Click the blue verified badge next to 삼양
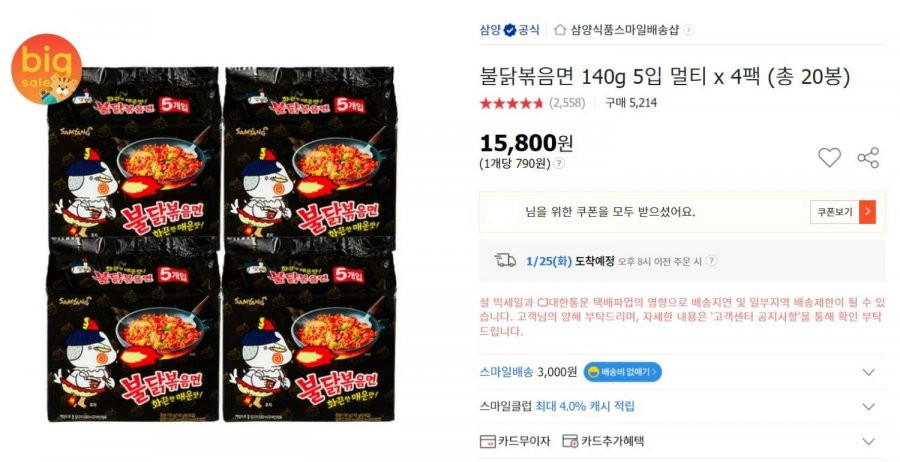 pos(510,30)
